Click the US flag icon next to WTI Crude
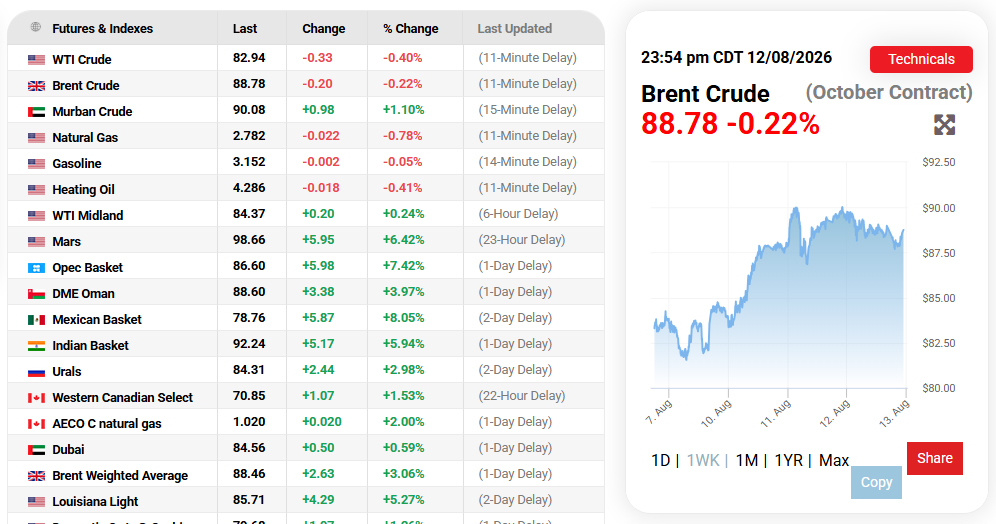The width and height of the screenshot is (996, 524). pyautogui.click(x=36, y=60)
